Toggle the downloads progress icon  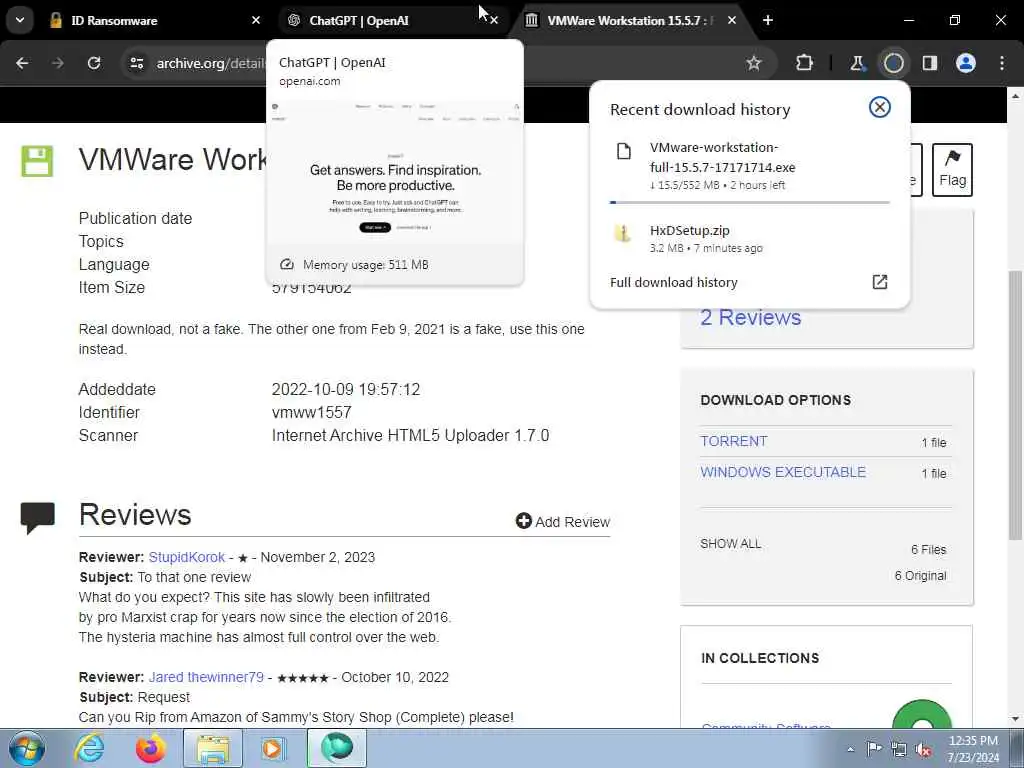(x=893, y=63)
